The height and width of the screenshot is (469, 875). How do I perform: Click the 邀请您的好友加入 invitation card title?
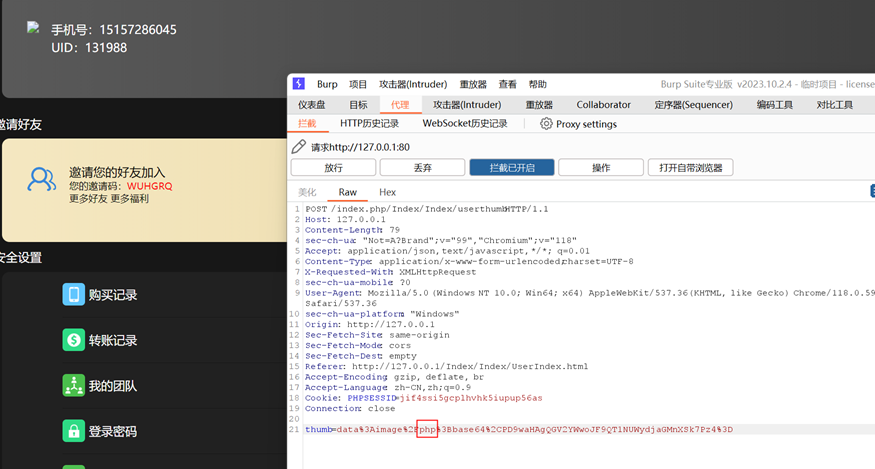coord(117,173)
